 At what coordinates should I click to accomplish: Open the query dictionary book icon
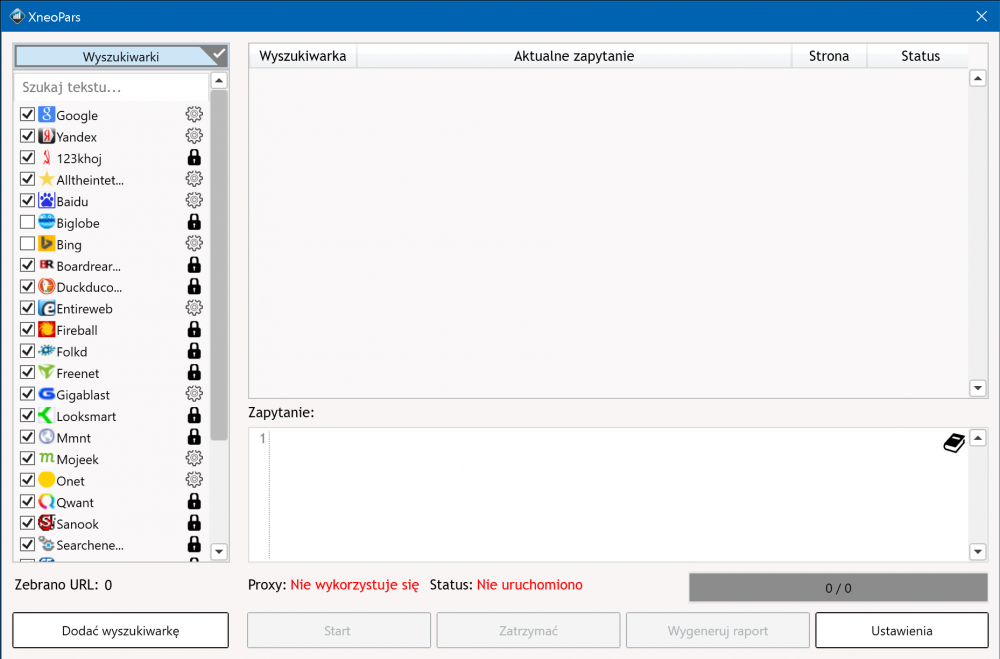954,442
